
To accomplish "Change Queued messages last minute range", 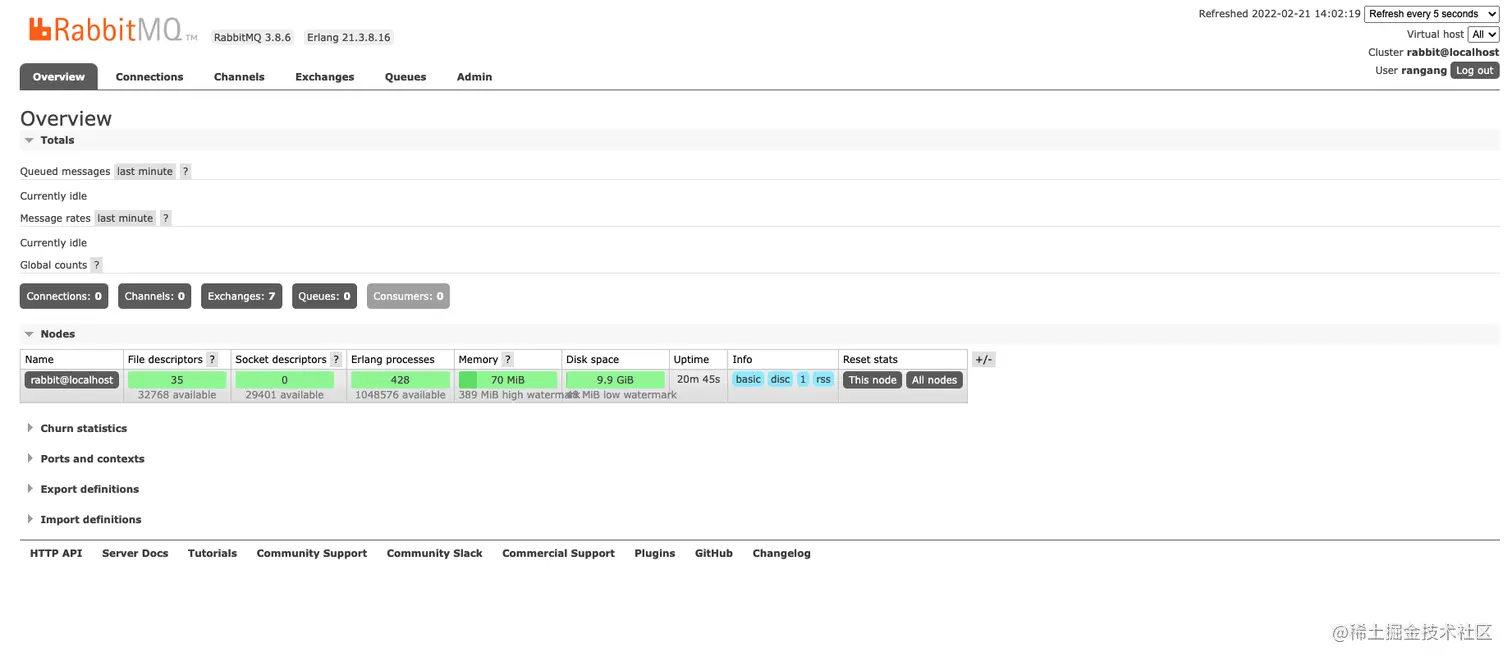I will (145, 171).
